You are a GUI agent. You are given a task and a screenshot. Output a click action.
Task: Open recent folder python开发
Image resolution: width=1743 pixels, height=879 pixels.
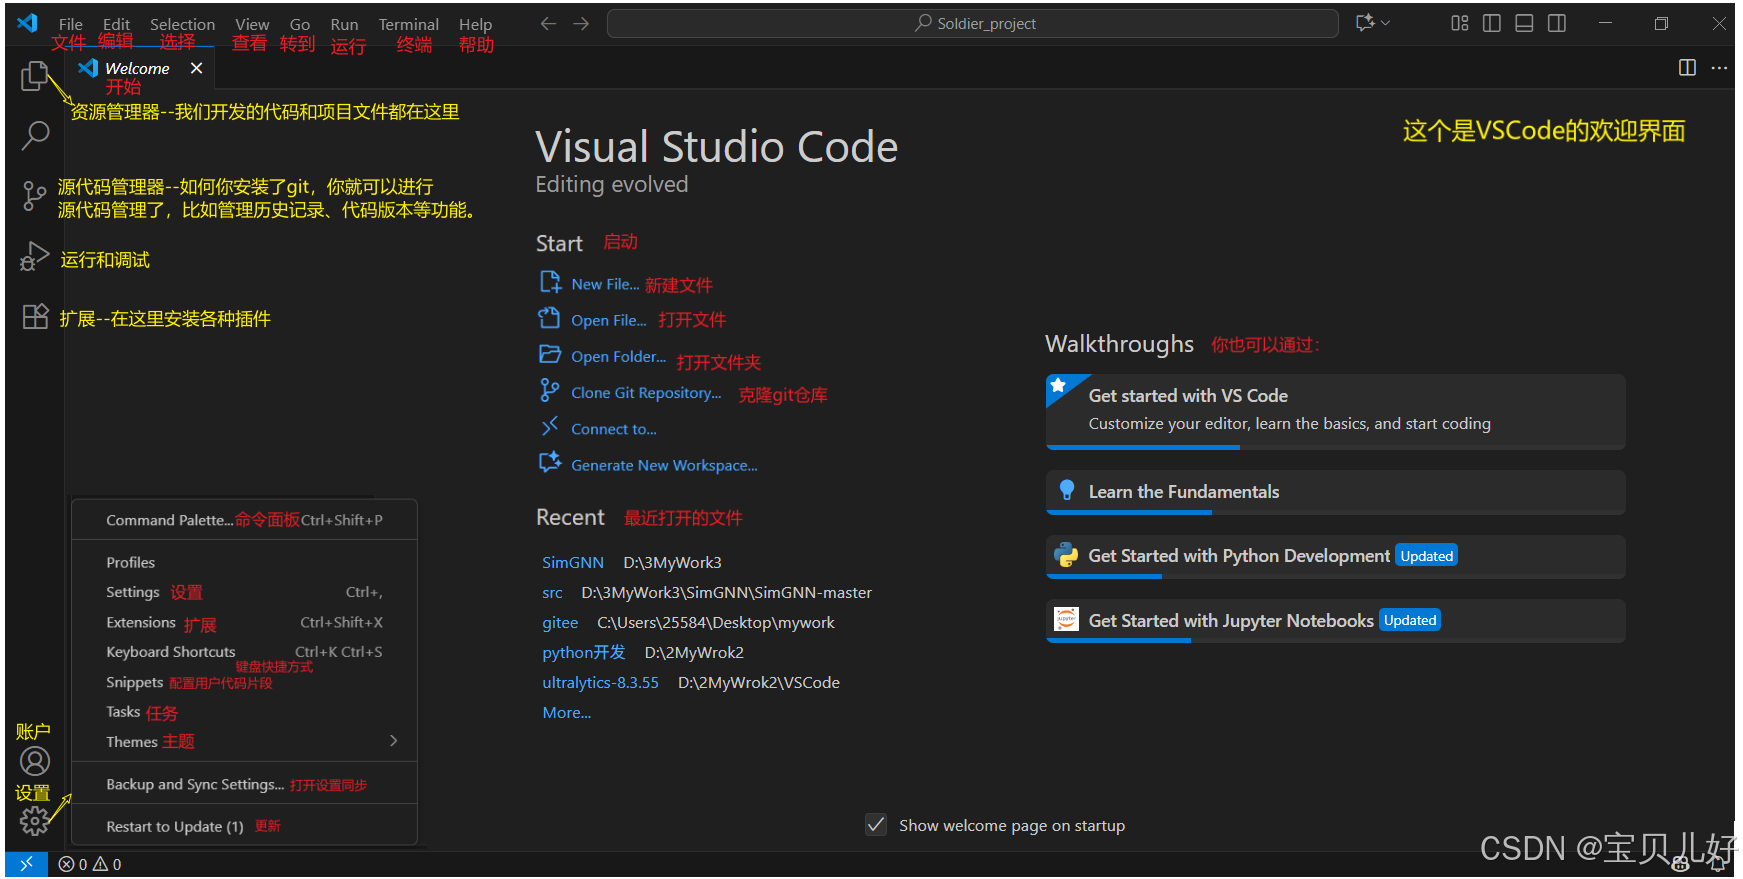[584, 652]
